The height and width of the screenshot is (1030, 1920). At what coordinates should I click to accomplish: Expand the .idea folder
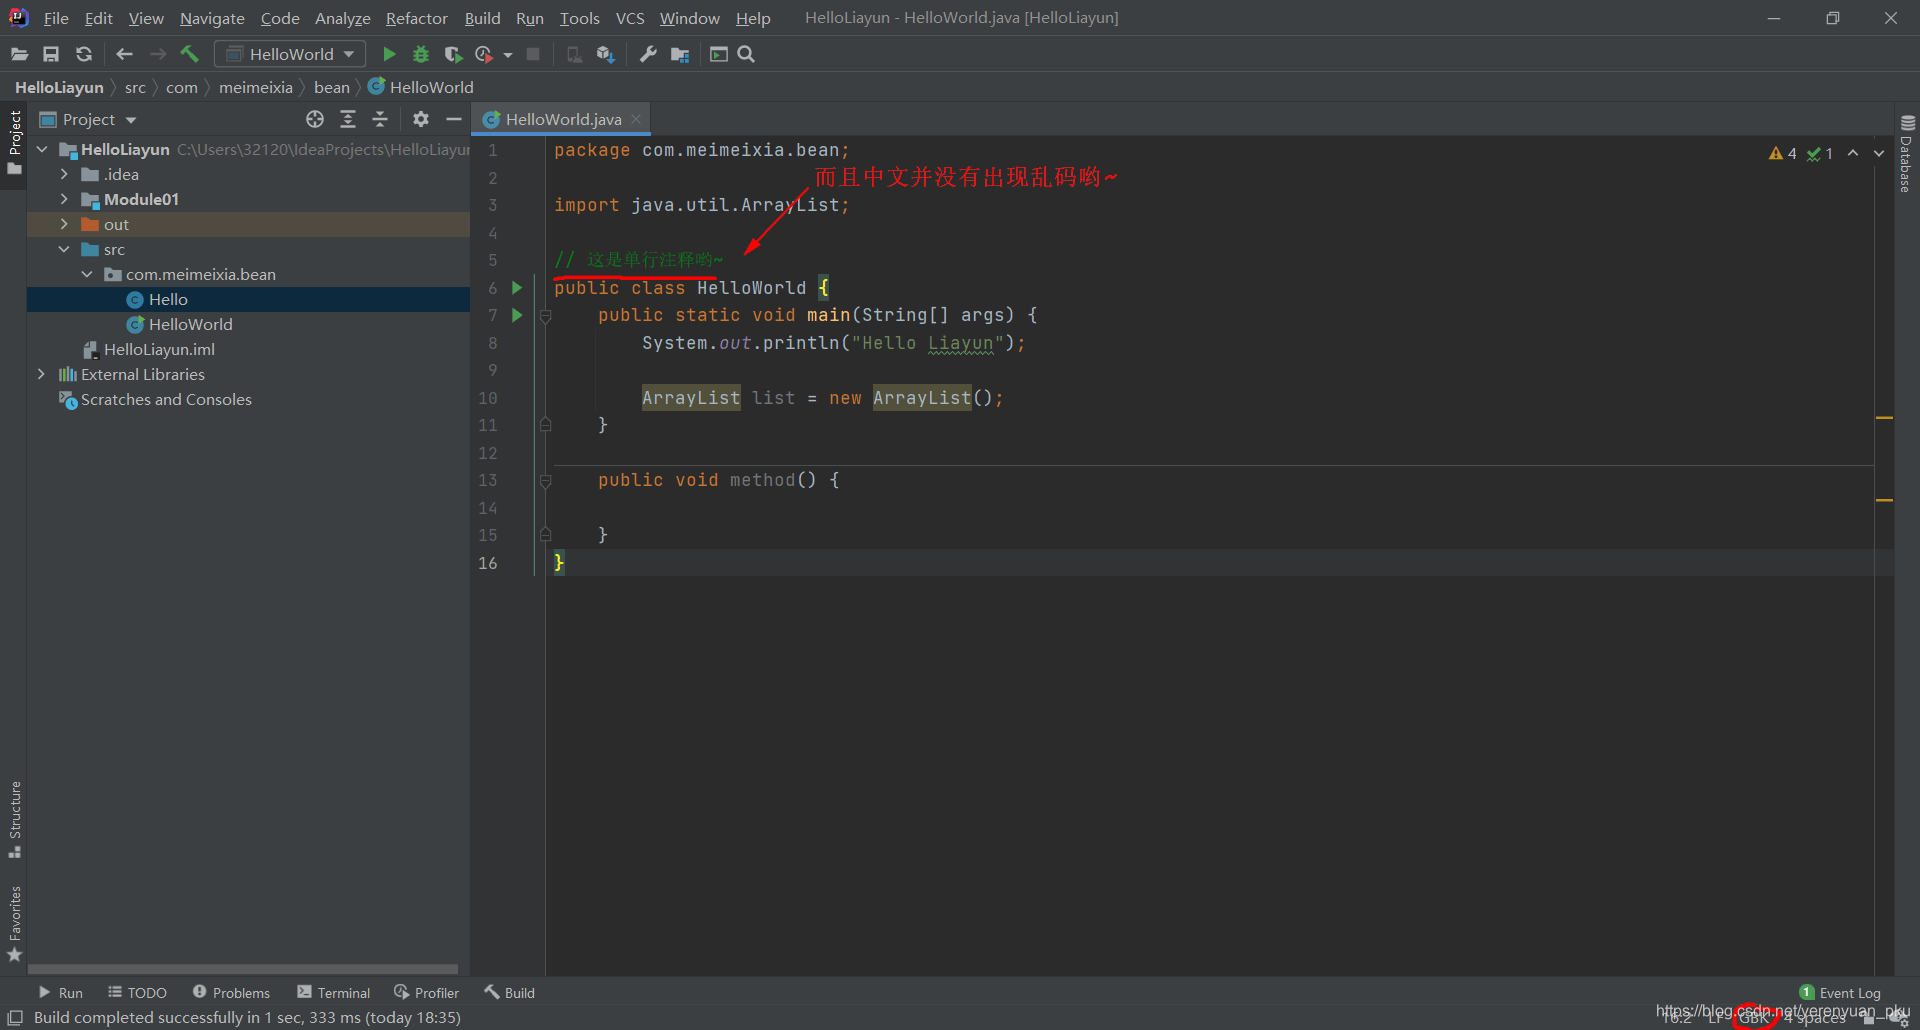[64, 174]
